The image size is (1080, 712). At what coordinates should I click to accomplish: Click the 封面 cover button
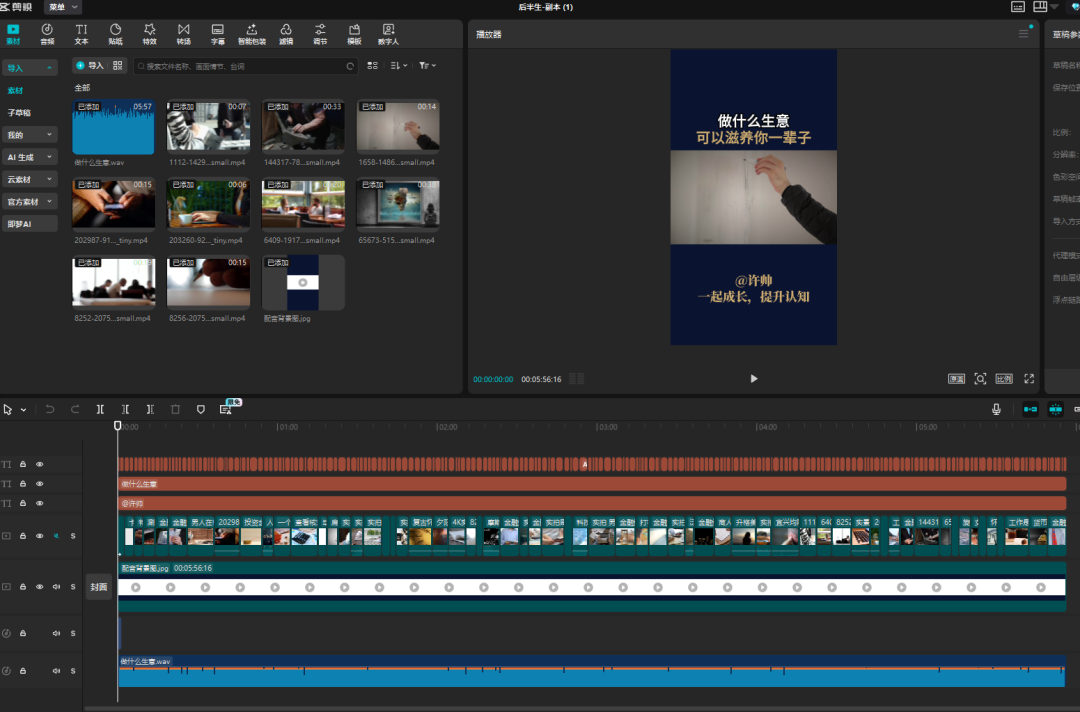(x=98, y=587)
